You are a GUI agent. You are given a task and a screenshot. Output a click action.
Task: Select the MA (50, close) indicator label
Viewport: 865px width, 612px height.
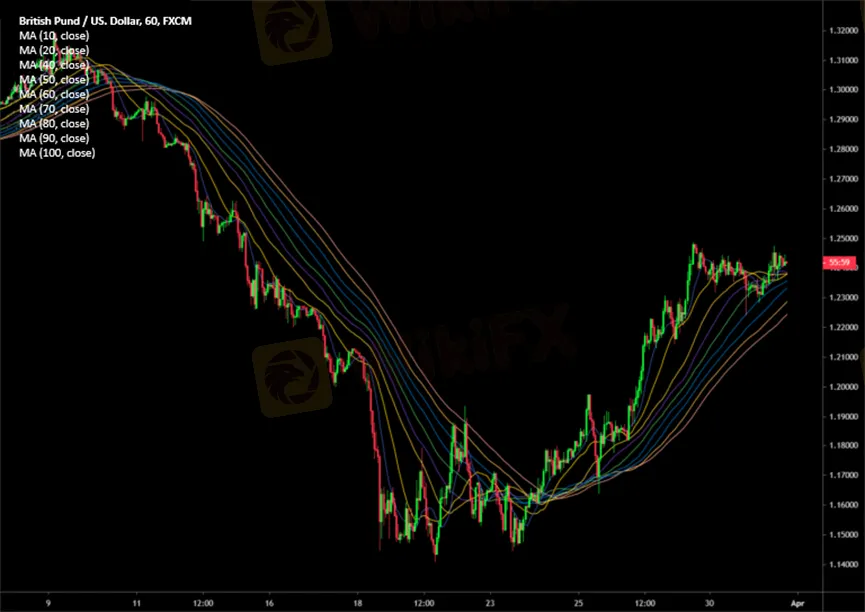[54, 80]
